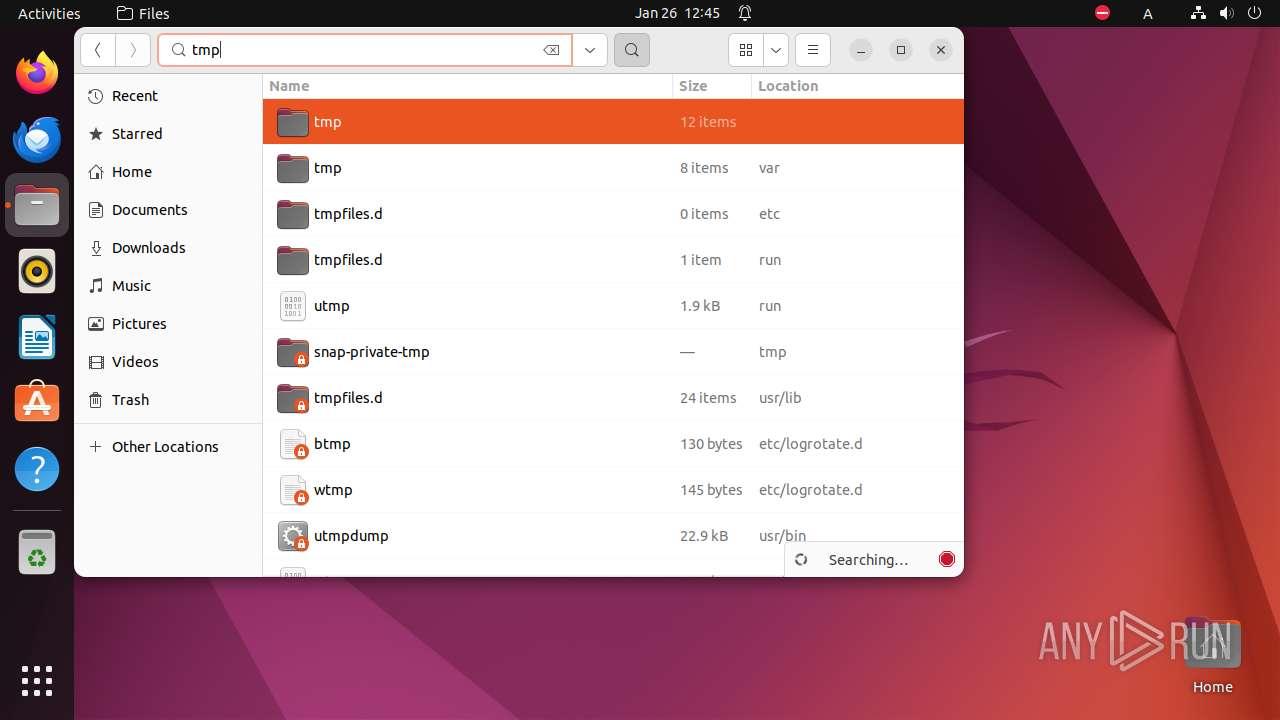Screen dimensions: 1280x720
Task: Go to Home in sidebar
Action: (x=168, y=172)
